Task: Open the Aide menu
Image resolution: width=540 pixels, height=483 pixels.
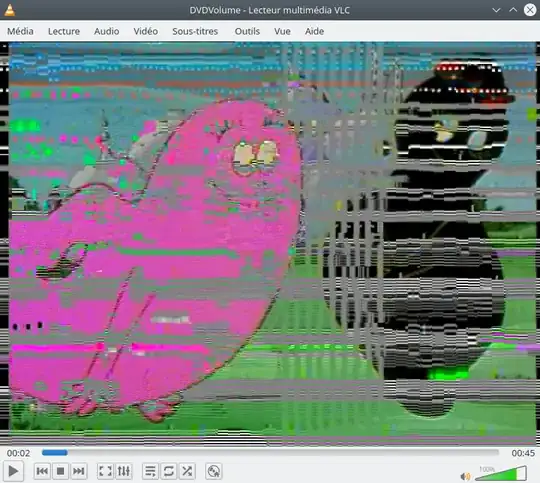Action: pyautogui.click(x=314, y=31)
